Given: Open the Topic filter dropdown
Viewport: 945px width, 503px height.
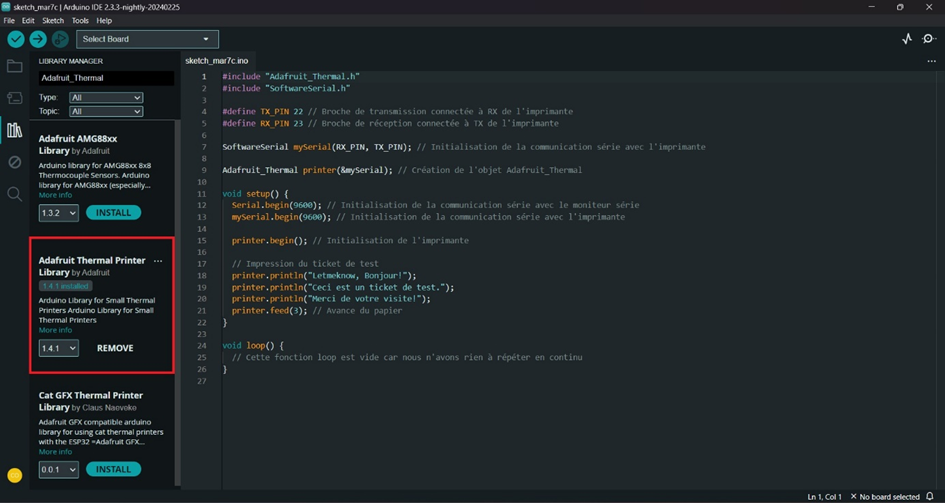Looking at the screenshot, I should [x=105, y=111].
